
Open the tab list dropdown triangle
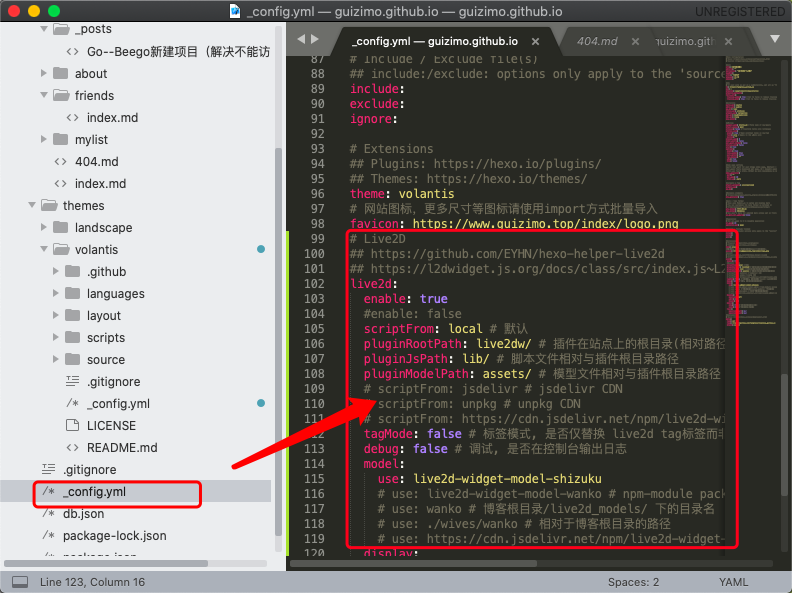coord(775,39)
